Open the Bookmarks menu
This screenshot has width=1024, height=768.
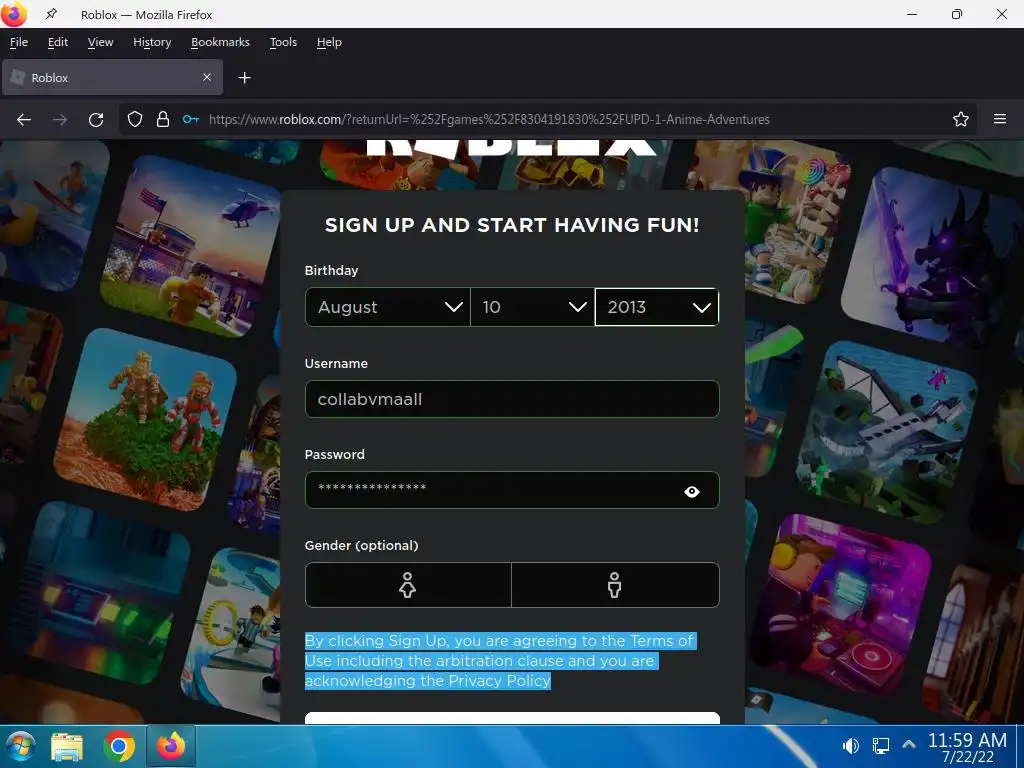[220, 42]
